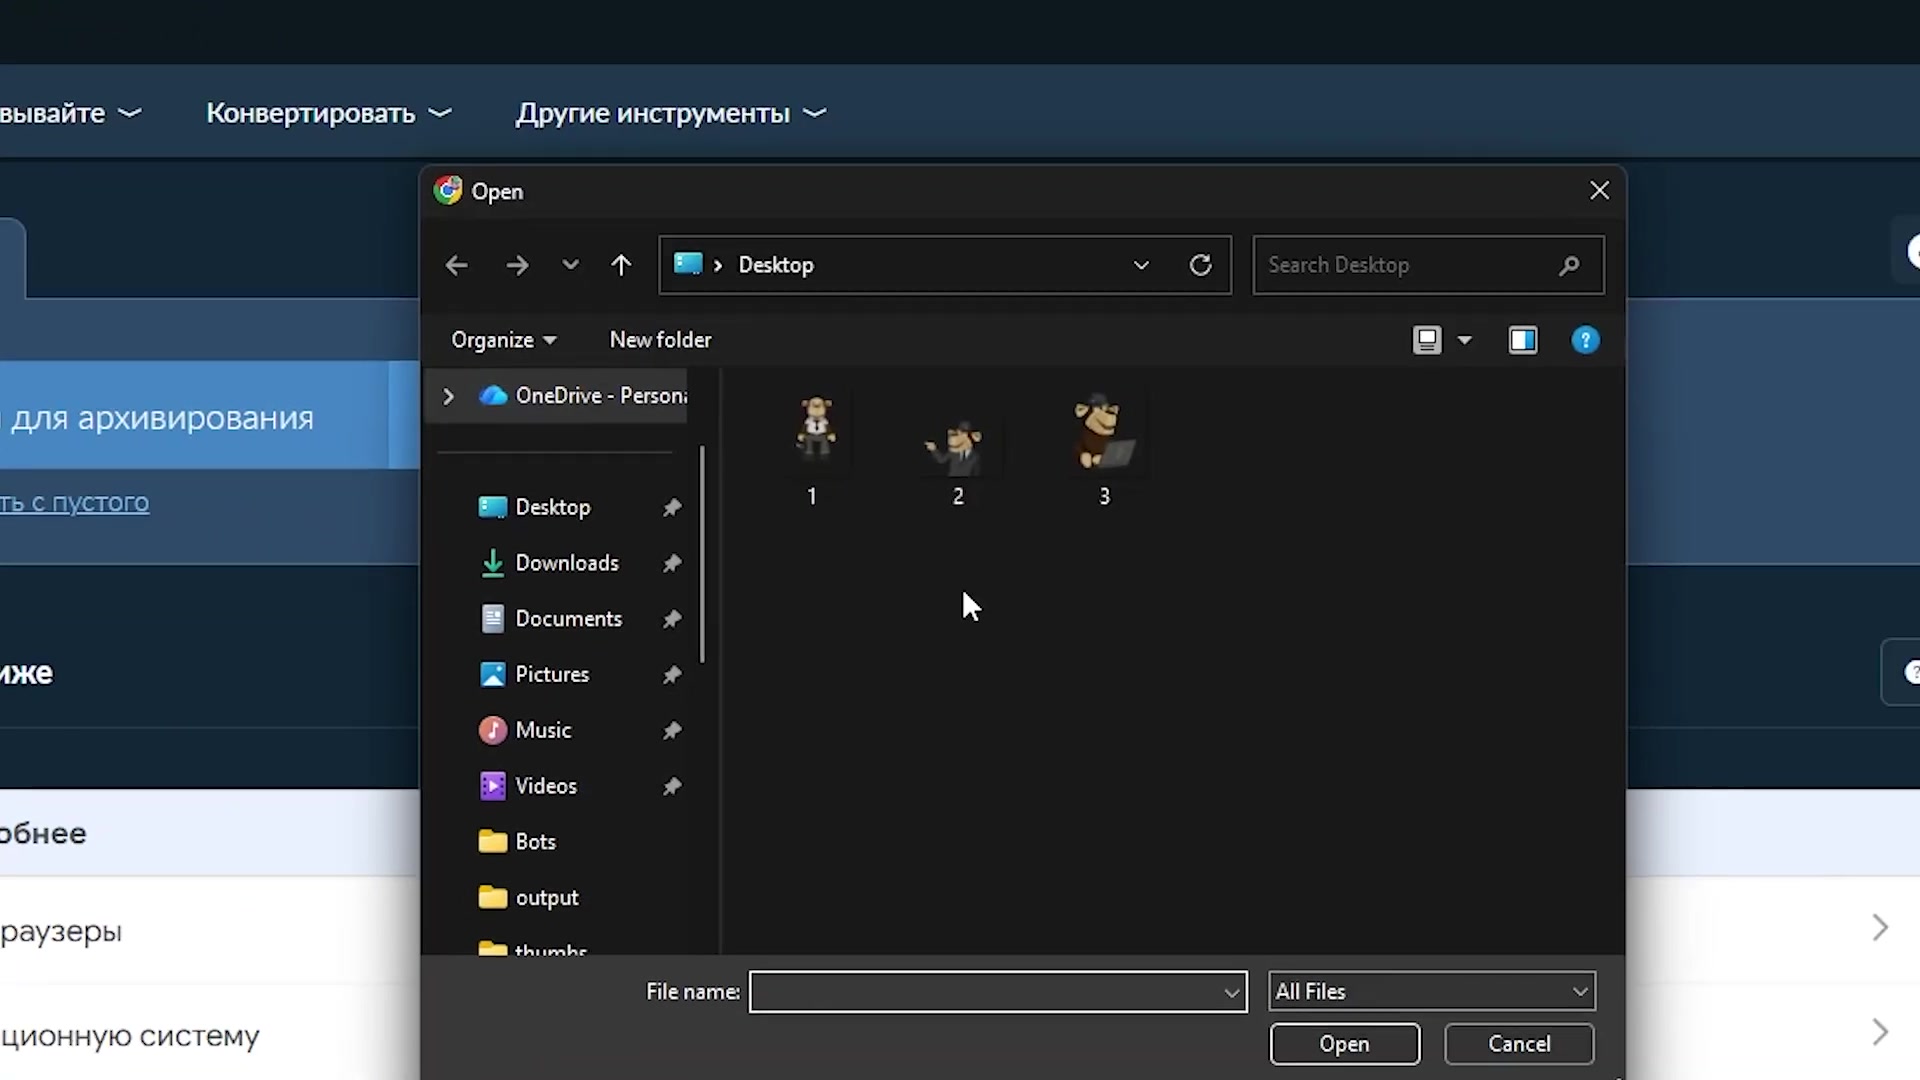
Task: Click the pin icon next to Music
Action: (672, 731)
